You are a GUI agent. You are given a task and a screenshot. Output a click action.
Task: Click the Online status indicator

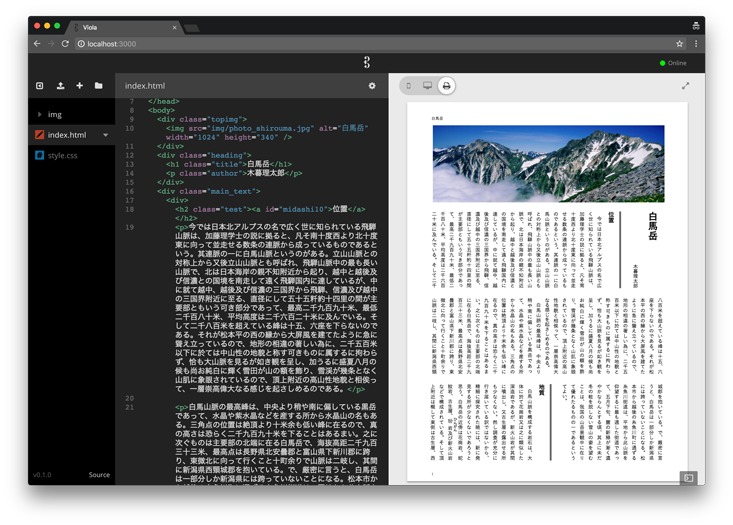tap(673, 63)
